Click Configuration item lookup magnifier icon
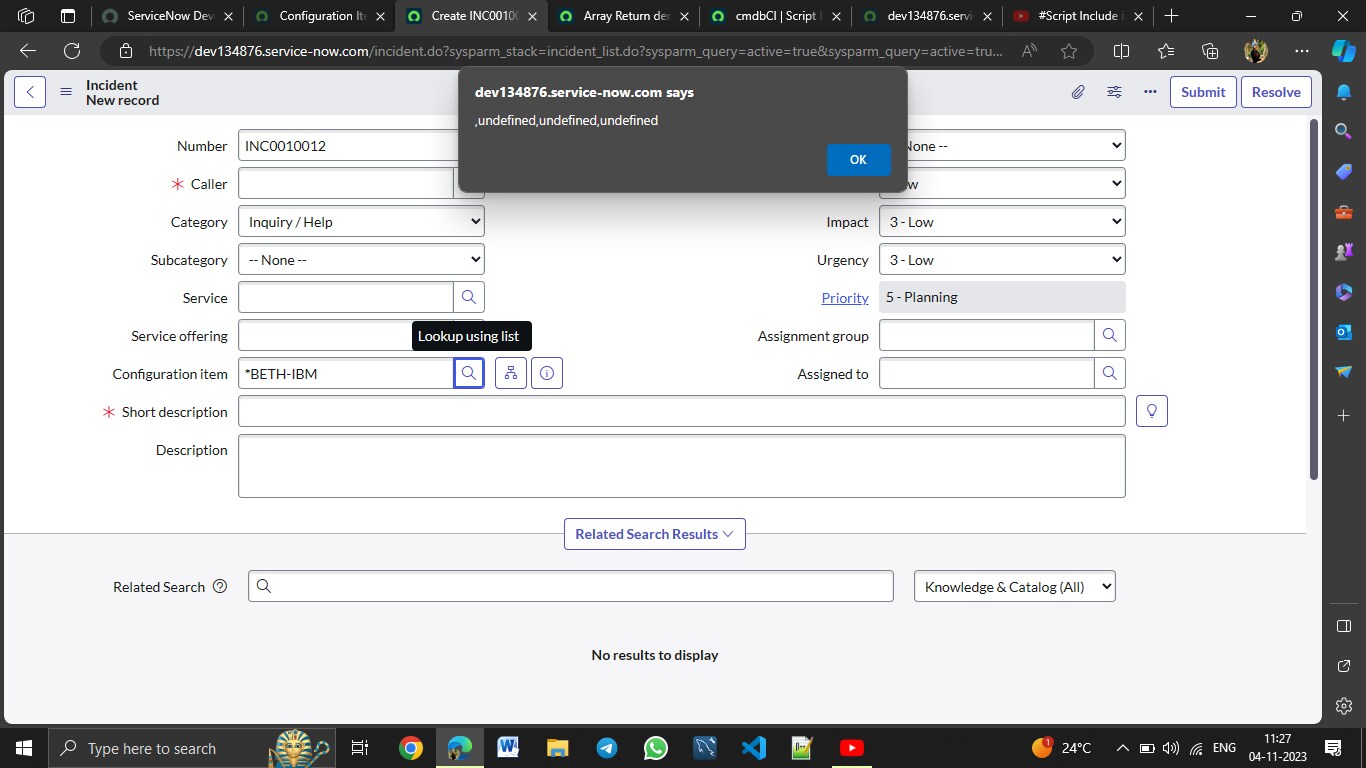Image resolution: width=1366 pixels, height=768 pixels. pyautogui.click(x=469, y=374)
